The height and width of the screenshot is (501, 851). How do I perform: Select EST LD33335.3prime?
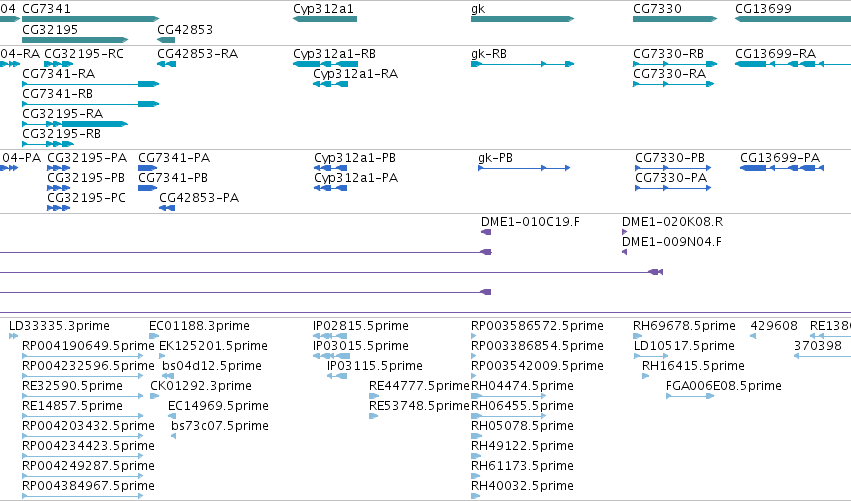point(59,327)
